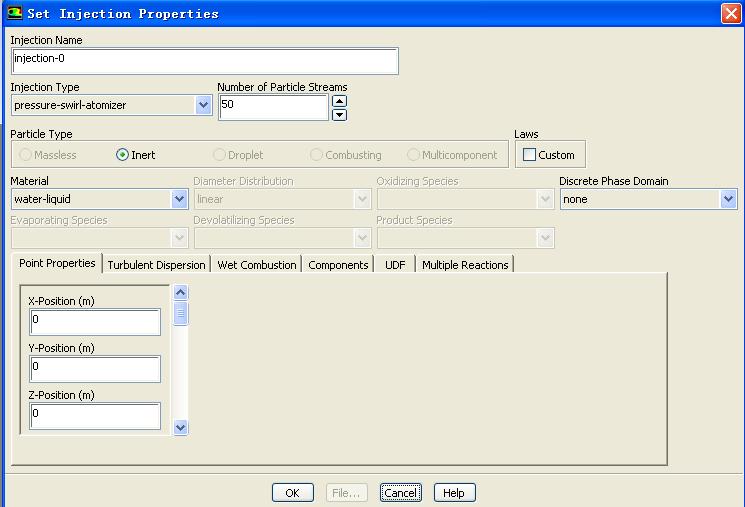Go to the UDF tab

395,265
